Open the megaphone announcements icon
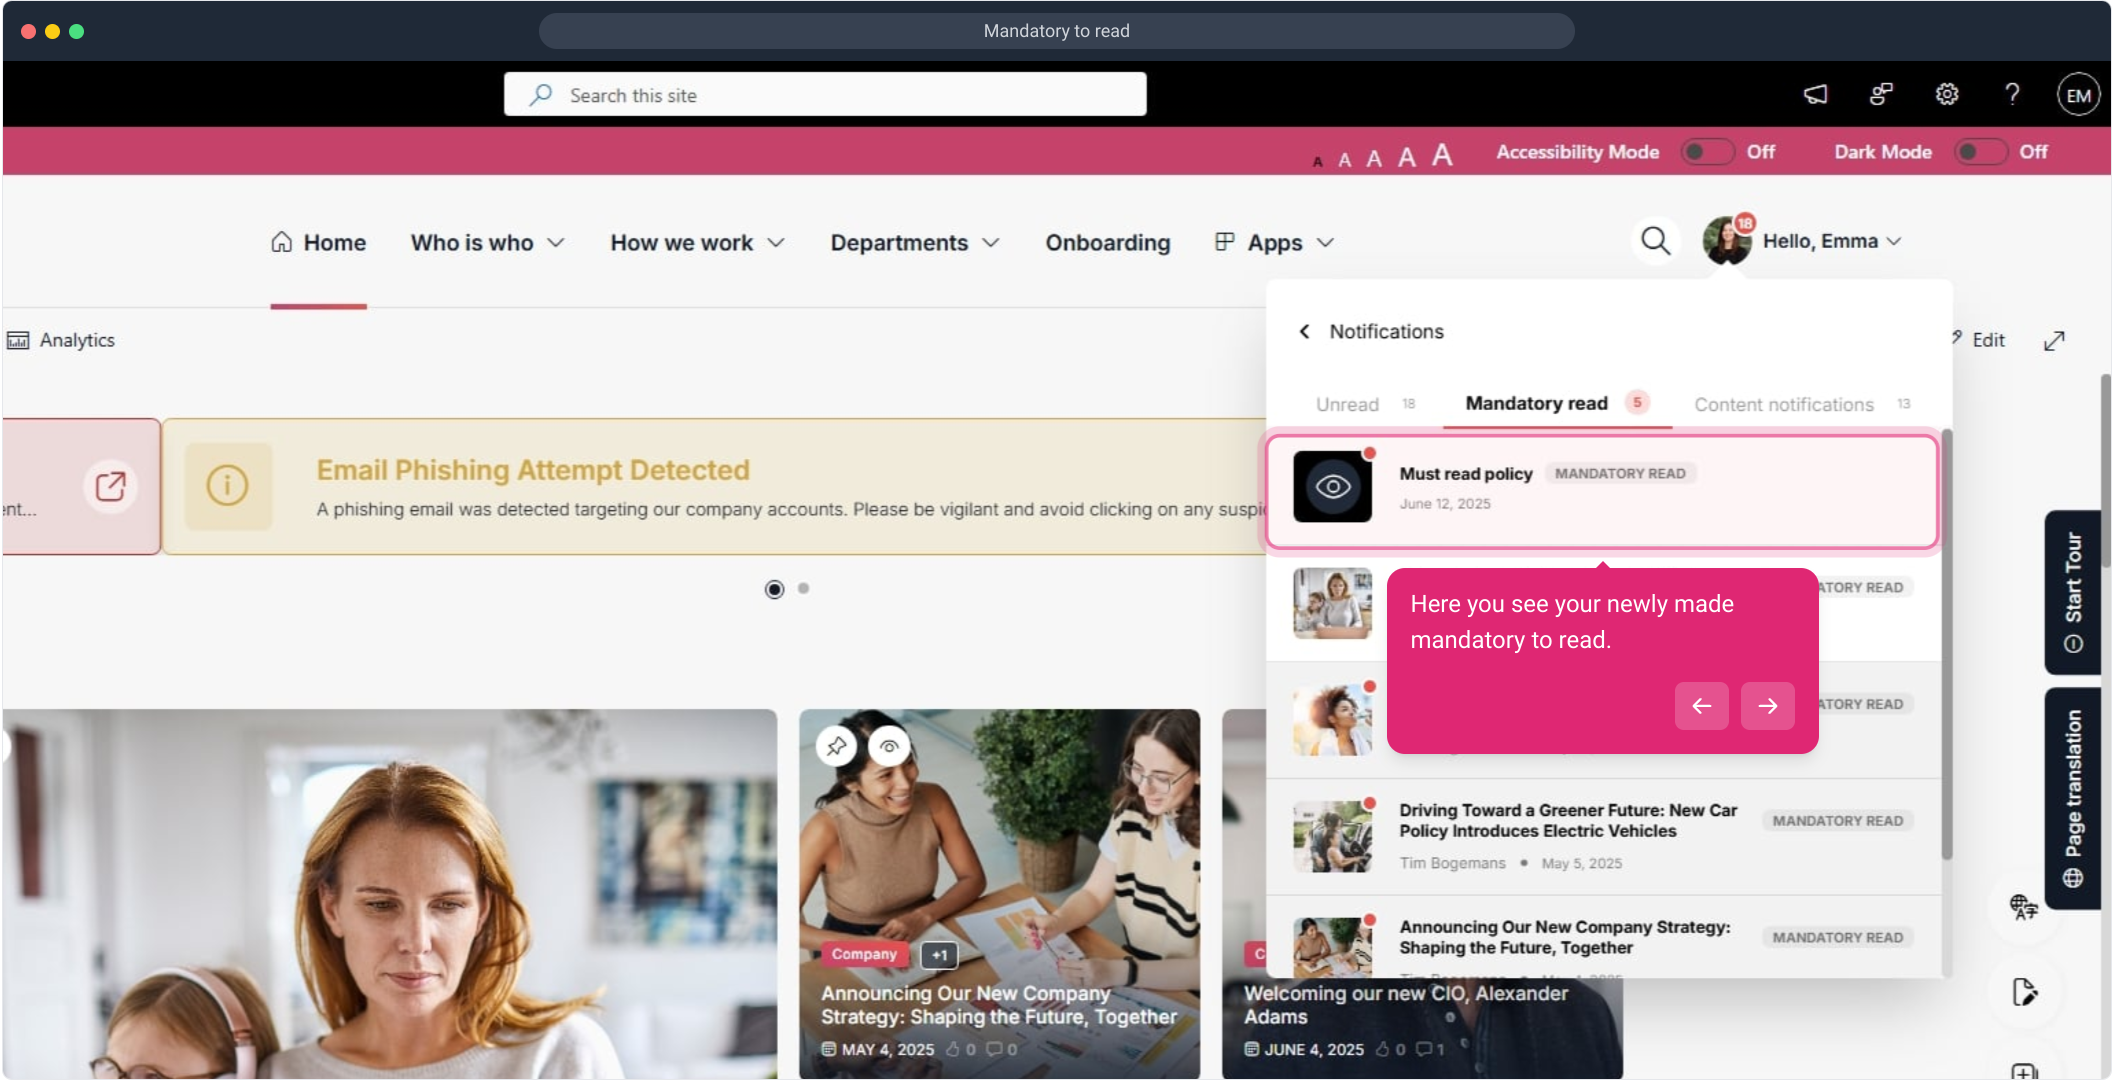This screenshot has height=1080, width=2114. tap(1815, 94)
